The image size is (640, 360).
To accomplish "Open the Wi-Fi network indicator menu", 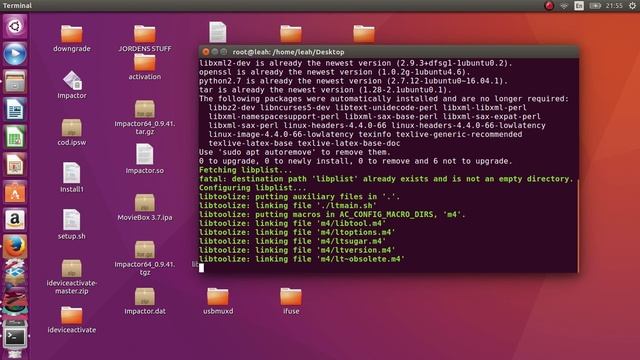I will (x=564, y=6).
